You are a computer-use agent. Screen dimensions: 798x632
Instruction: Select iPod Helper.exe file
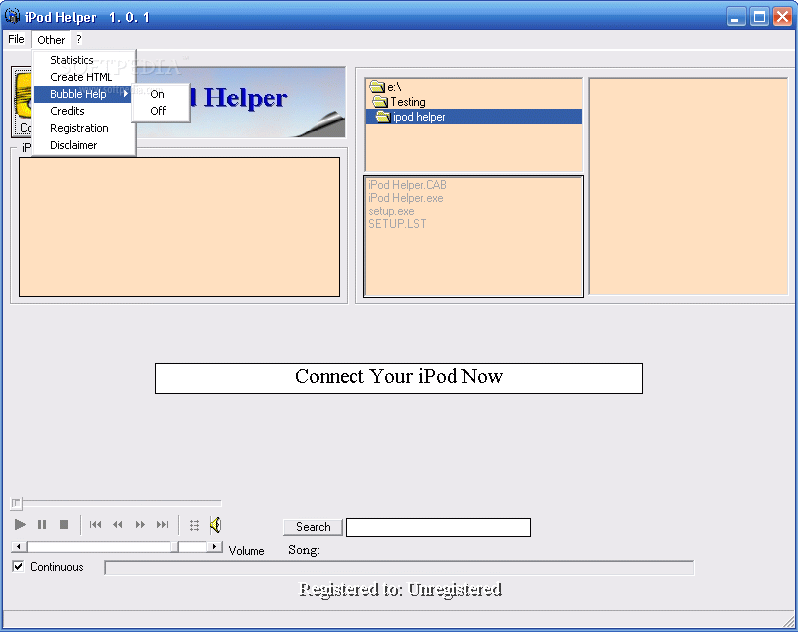pos(406,198)
